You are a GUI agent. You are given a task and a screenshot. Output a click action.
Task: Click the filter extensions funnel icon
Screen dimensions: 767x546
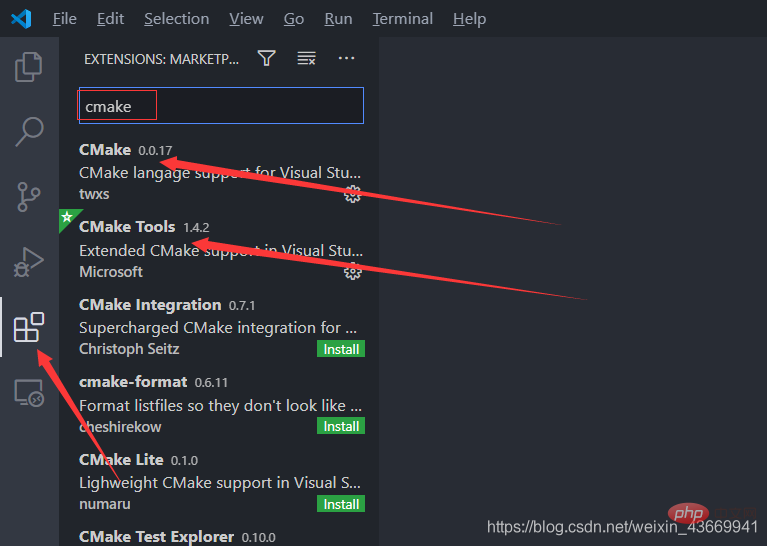click(266, 59)
